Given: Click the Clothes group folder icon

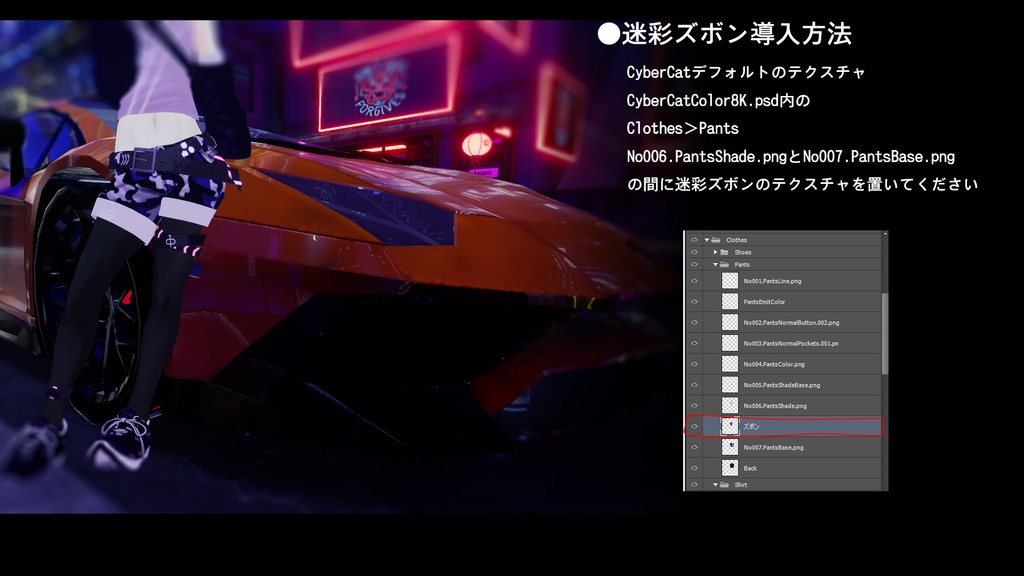Looking at the screenshot, I should pos(715,240).
